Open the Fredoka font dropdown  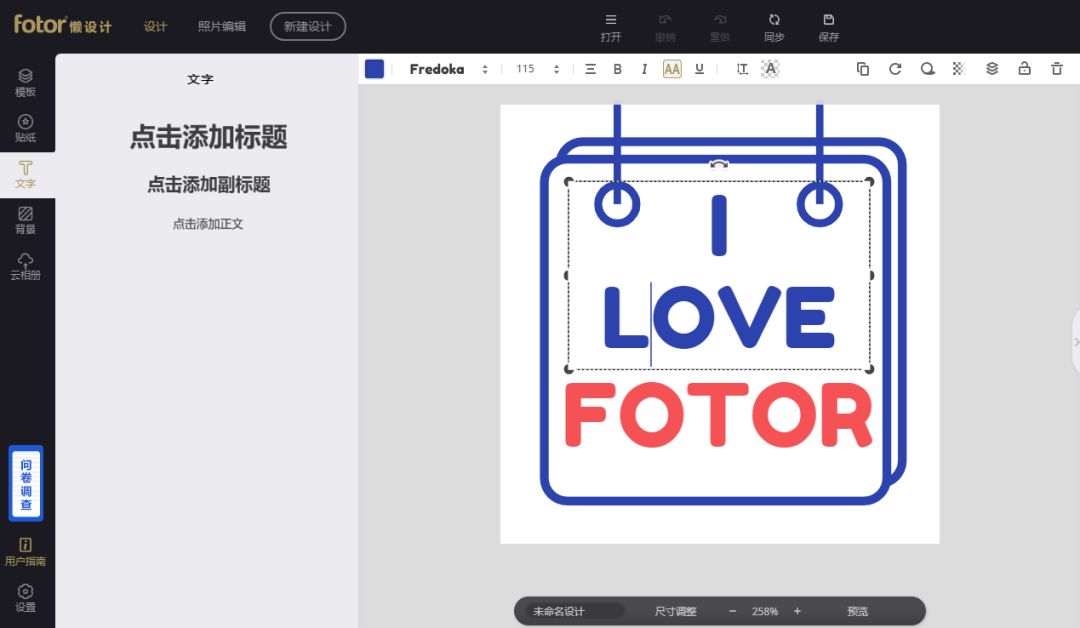(437, 69)
